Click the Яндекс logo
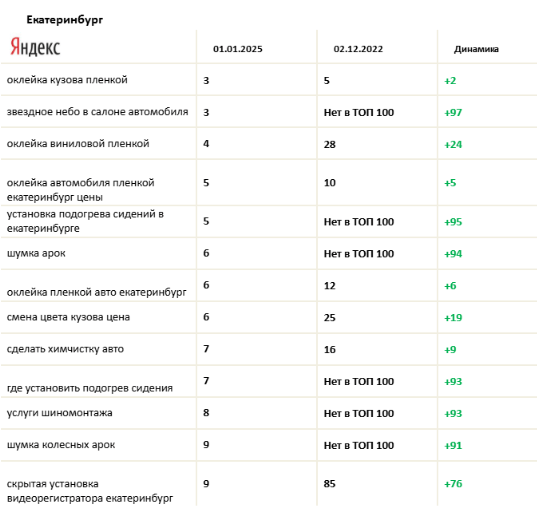This screenshot has height=516, width=537. pyautogui.click(x=35, y=47)
